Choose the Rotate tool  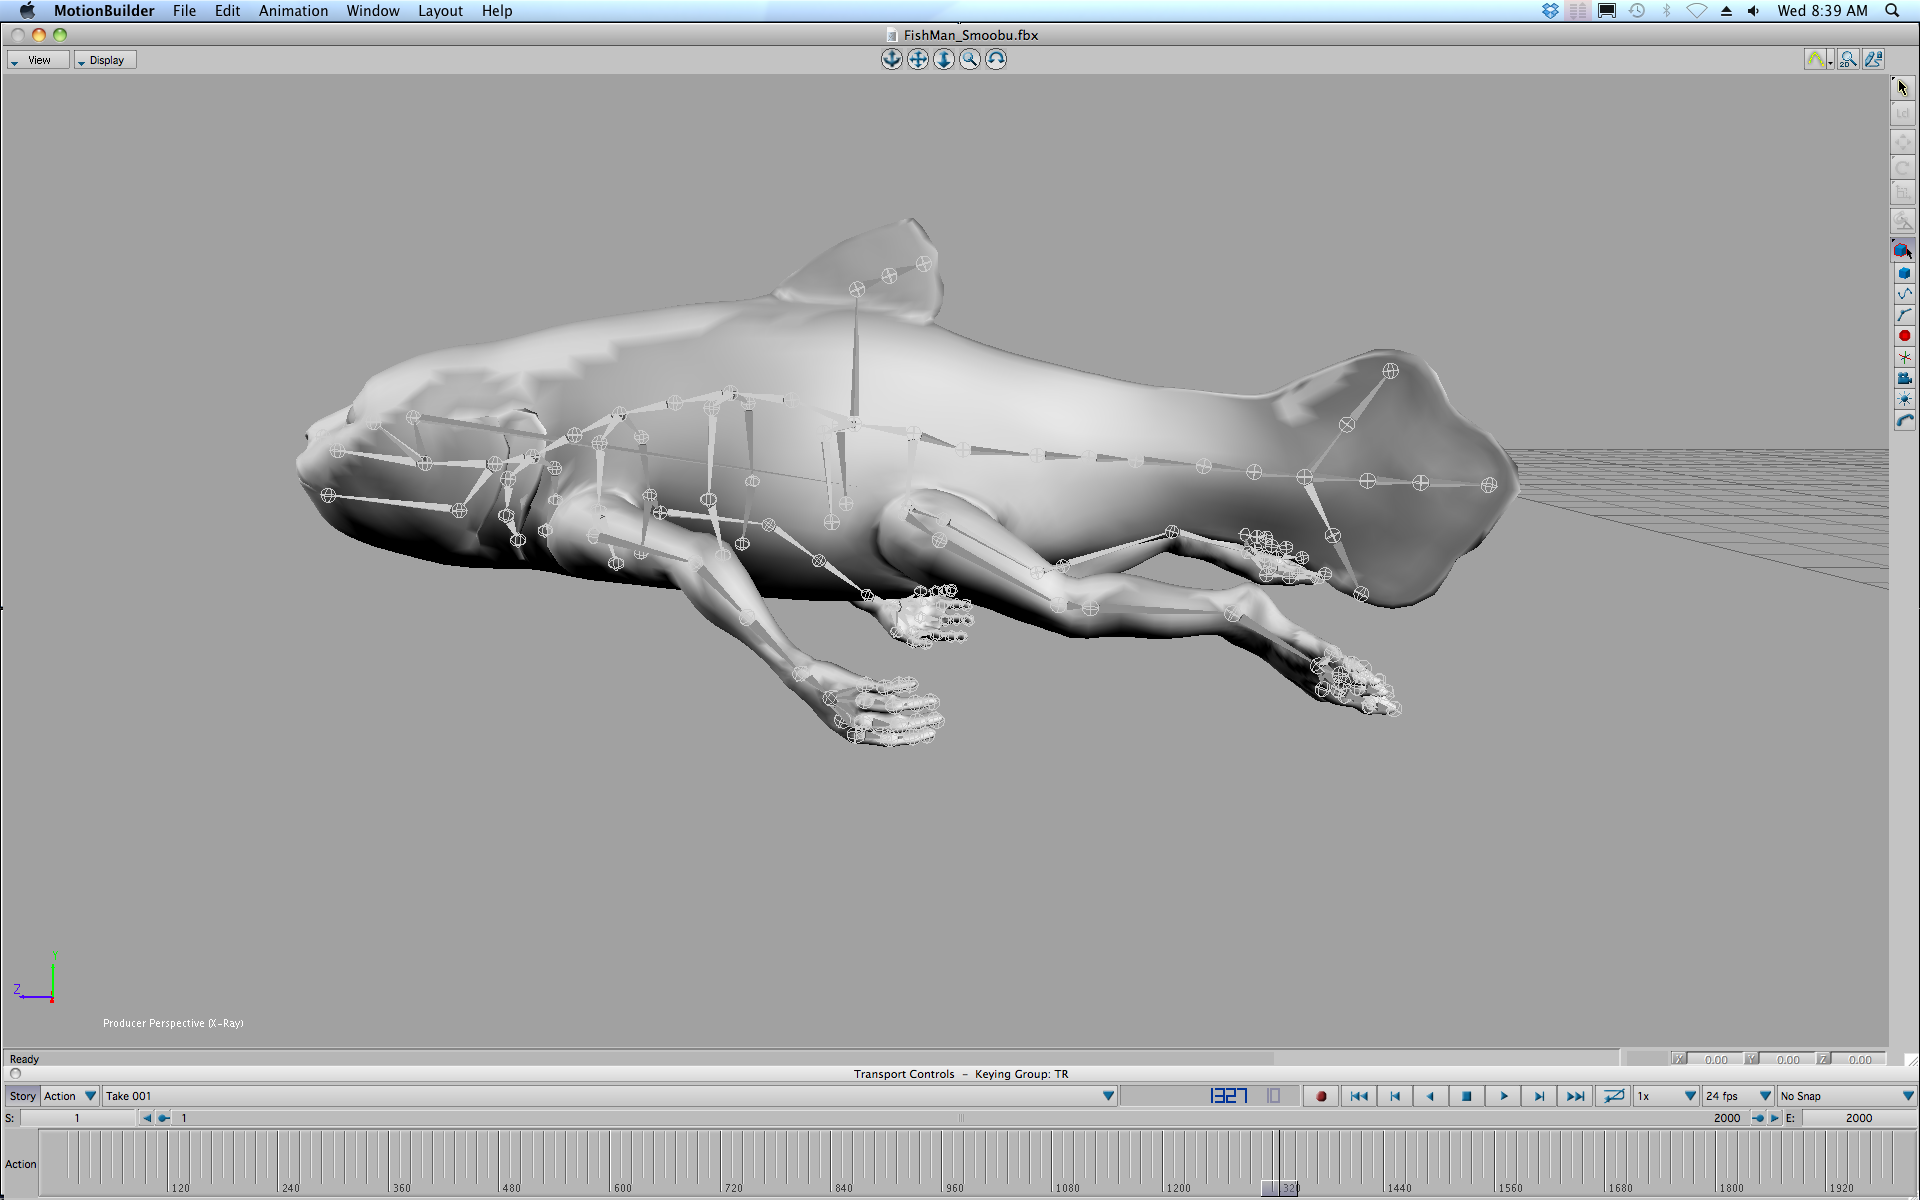(x=1902, y=167)
